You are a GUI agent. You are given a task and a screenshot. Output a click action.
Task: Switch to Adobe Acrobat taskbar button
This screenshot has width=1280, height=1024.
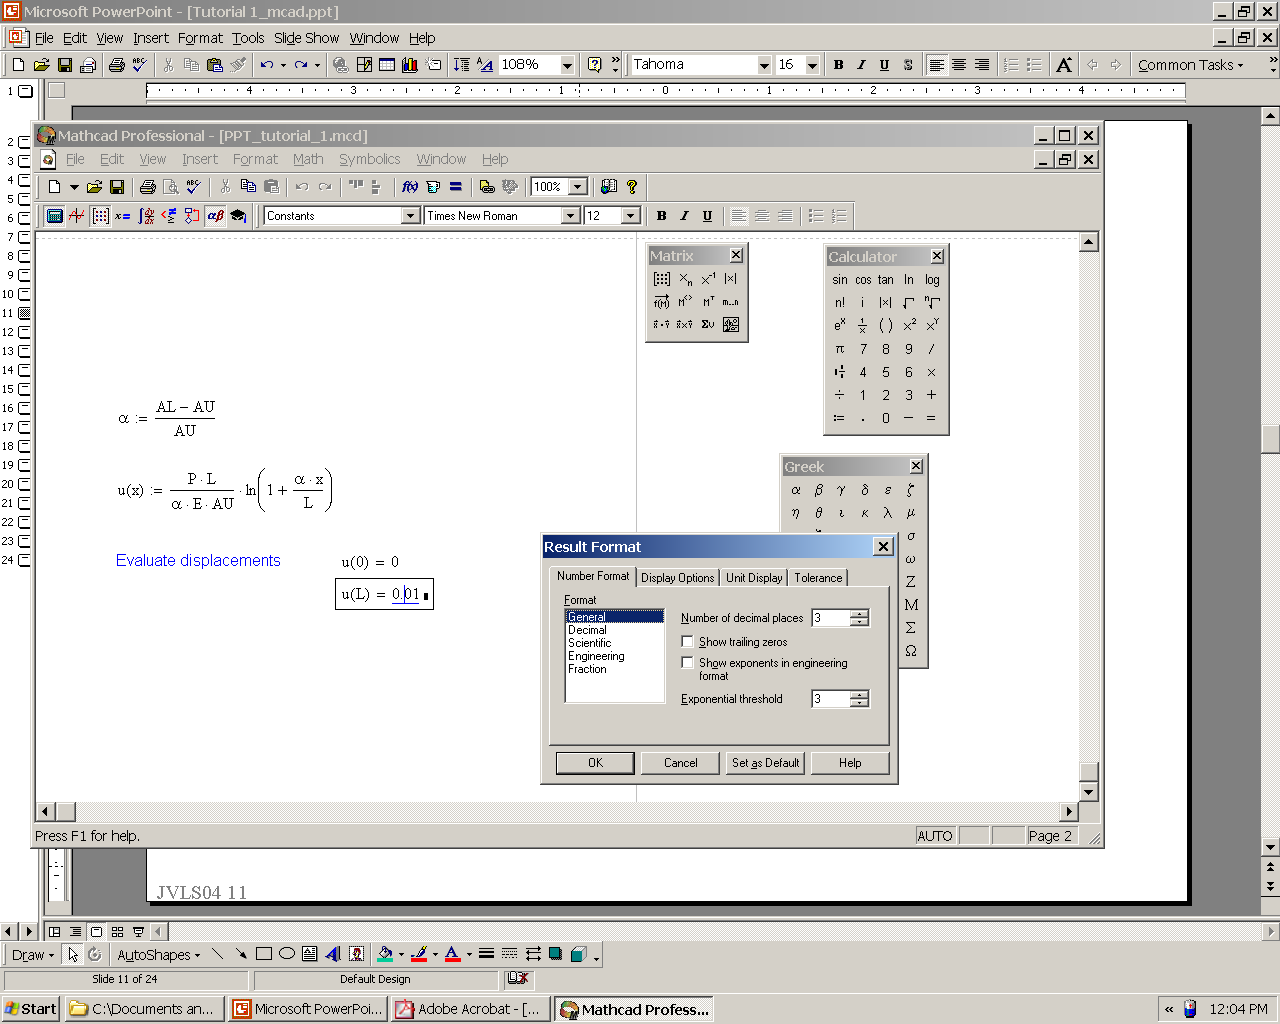point(469,1009)
